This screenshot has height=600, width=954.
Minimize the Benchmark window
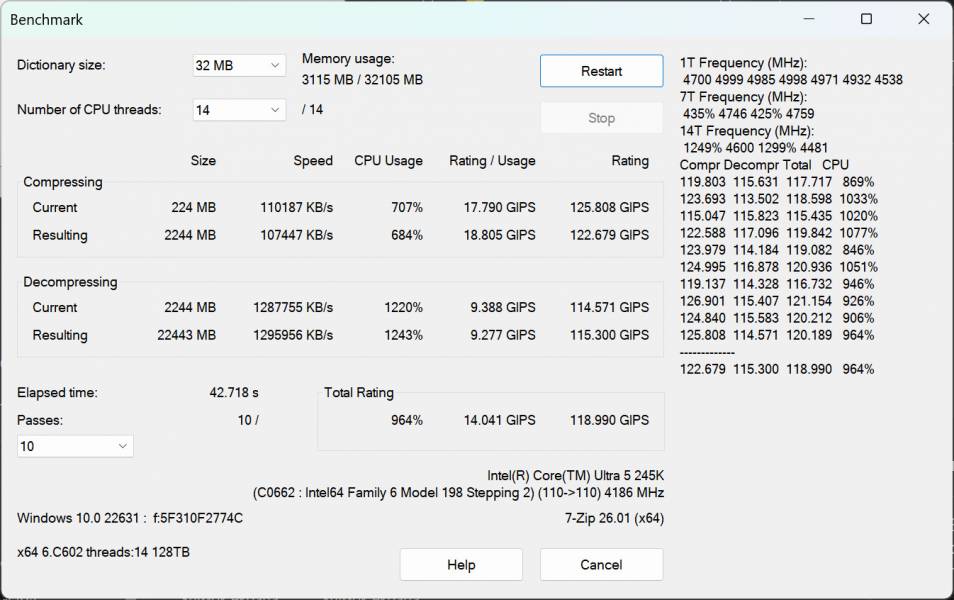pos(809,19)
